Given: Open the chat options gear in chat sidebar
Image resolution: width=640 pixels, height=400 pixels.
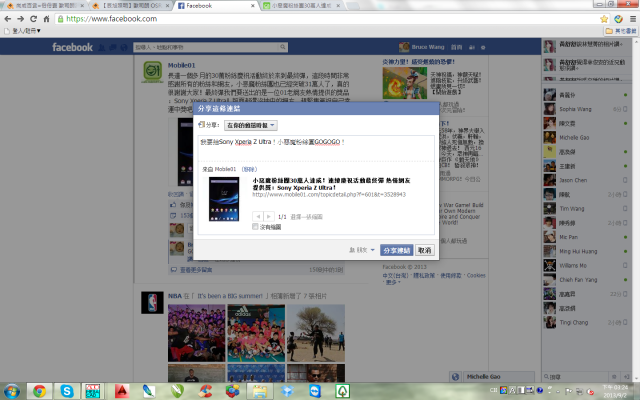Looking at the screenshot, I should point(614,377).
